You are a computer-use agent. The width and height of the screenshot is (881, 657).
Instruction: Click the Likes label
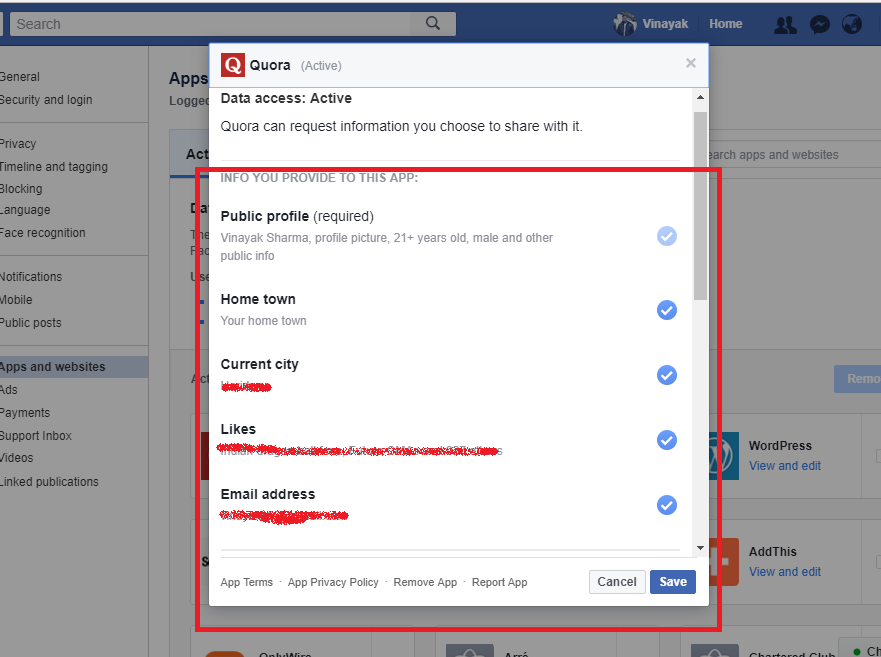click(x=238, y=429)
